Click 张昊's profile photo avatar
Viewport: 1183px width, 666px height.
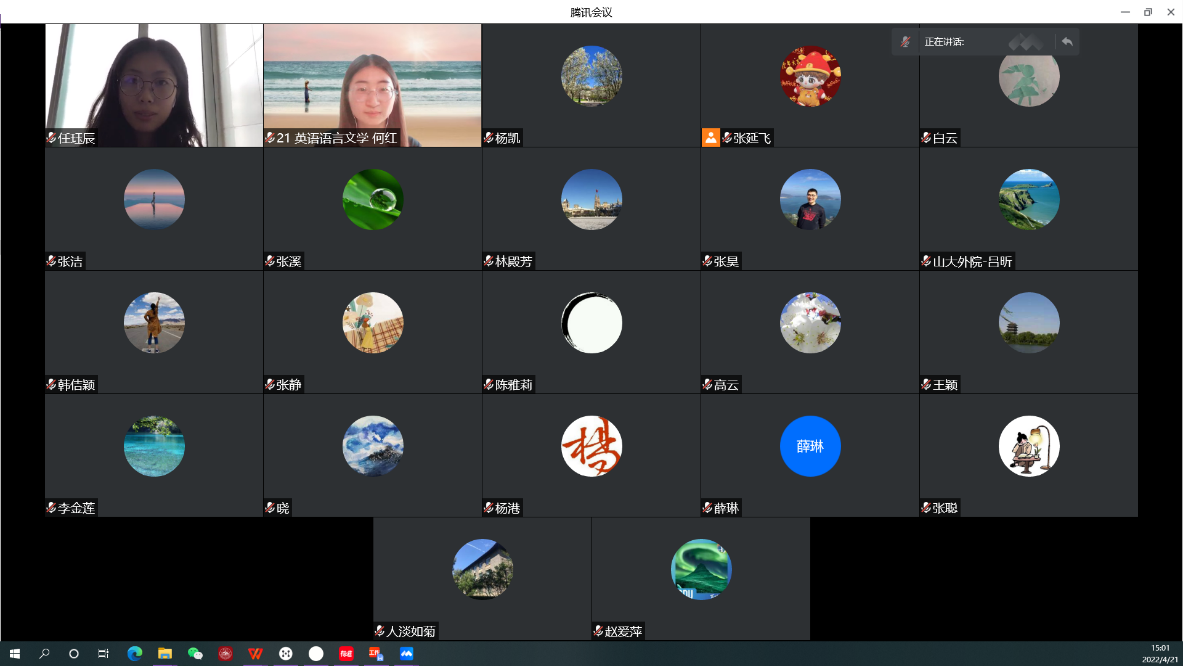coord(810,200)
